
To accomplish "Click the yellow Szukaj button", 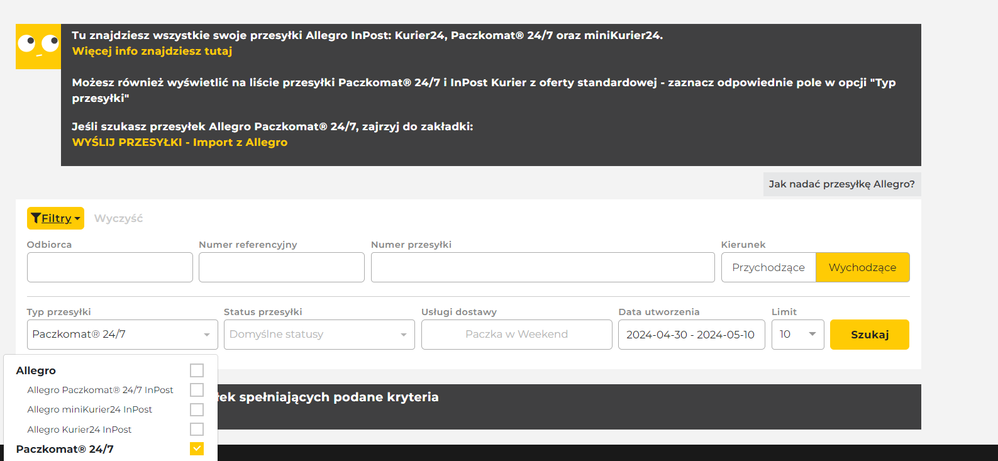I will click(x=869, y=334).
